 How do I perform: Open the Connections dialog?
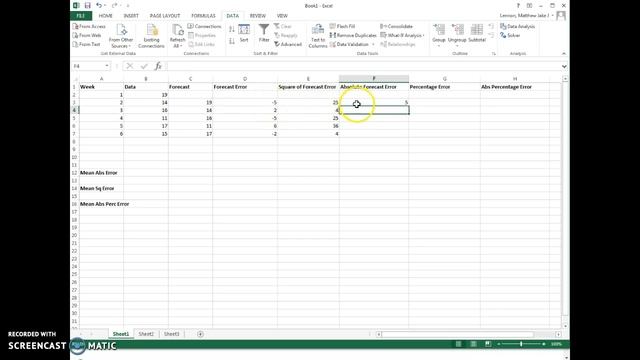pyautogui.click(x=204, y=26)
